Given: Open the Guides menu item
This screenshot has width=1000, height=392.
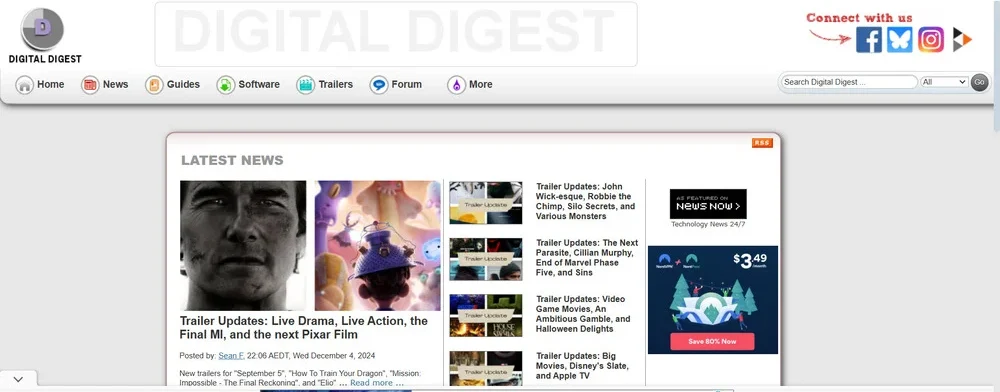Looking at the screenshot, I should (x=183, y=84).
